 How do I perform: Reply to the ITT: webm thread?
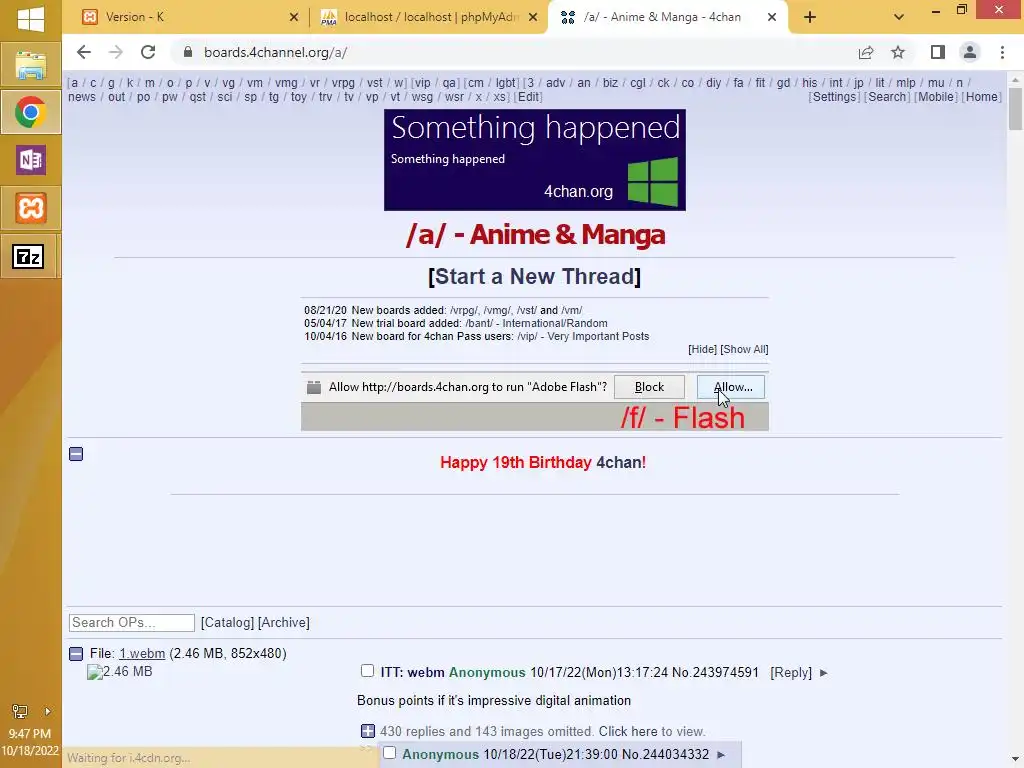pos(791,673)
